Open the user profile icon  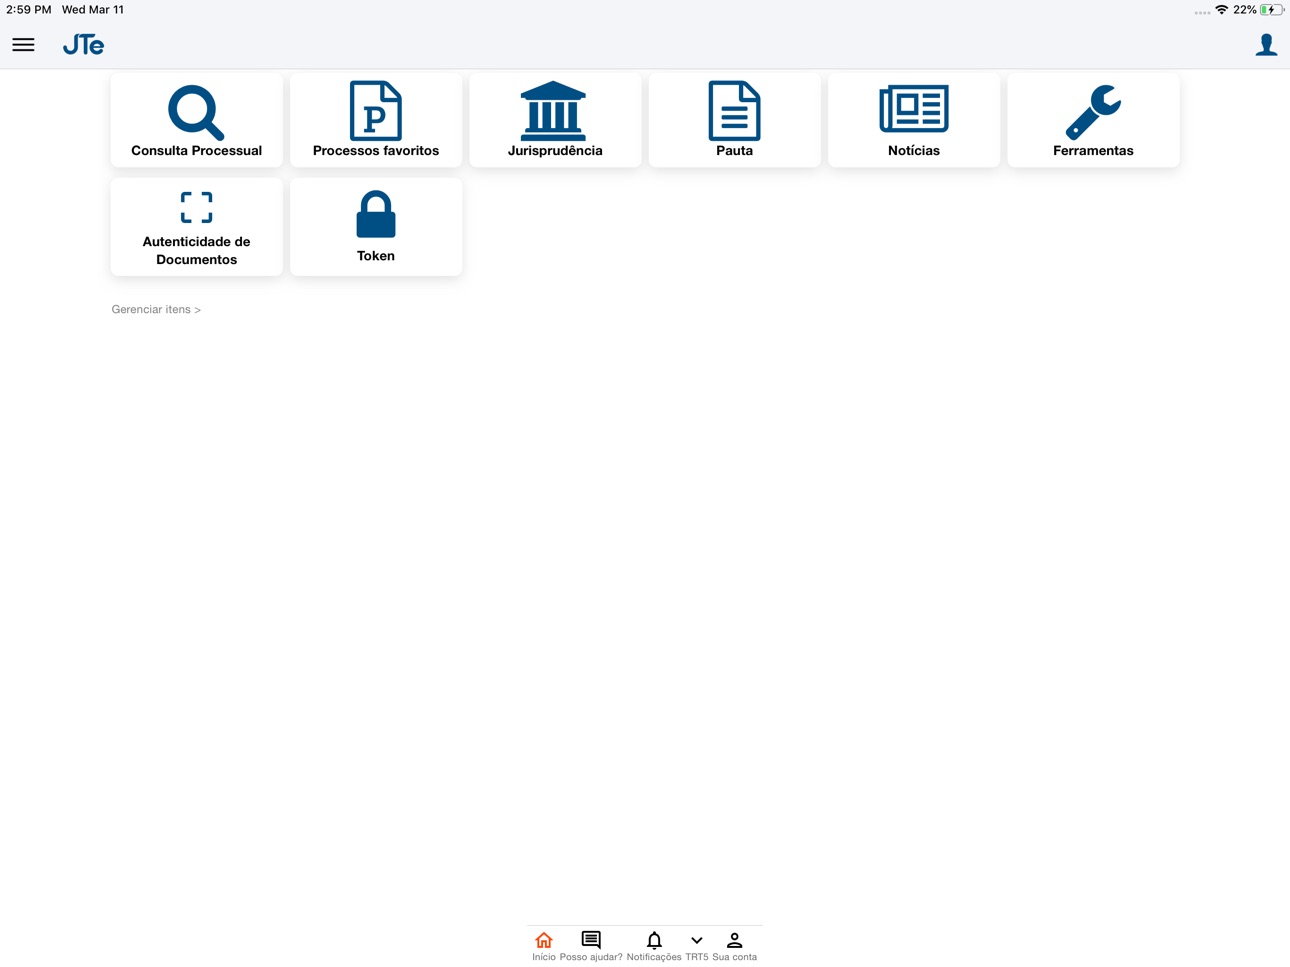click(1266, 45)
